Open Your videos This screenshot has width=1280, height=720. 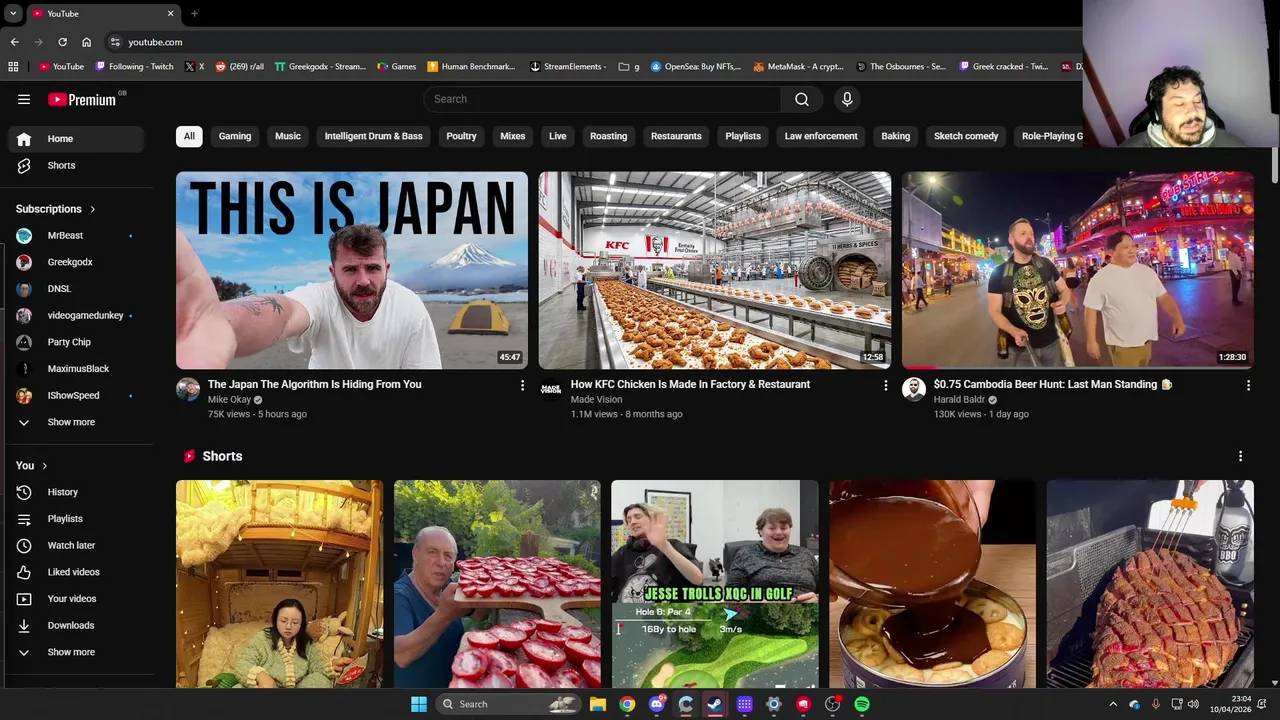[78, 599]
